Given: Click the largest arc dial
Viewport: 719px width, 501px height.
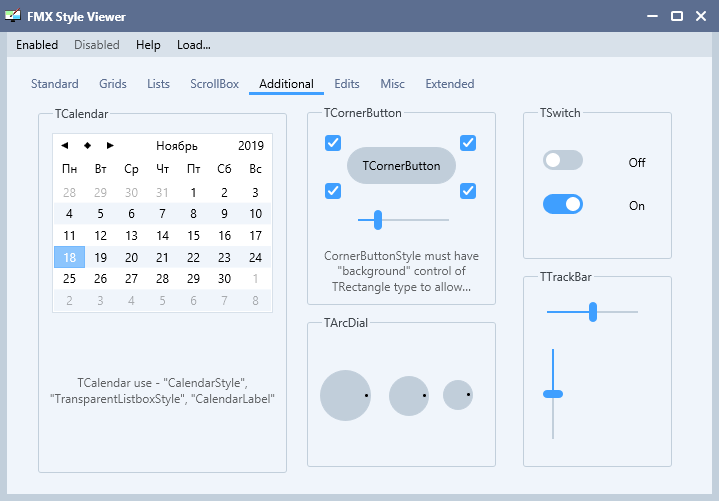Looking at the screenshot, I should click(x=345, y=395).
